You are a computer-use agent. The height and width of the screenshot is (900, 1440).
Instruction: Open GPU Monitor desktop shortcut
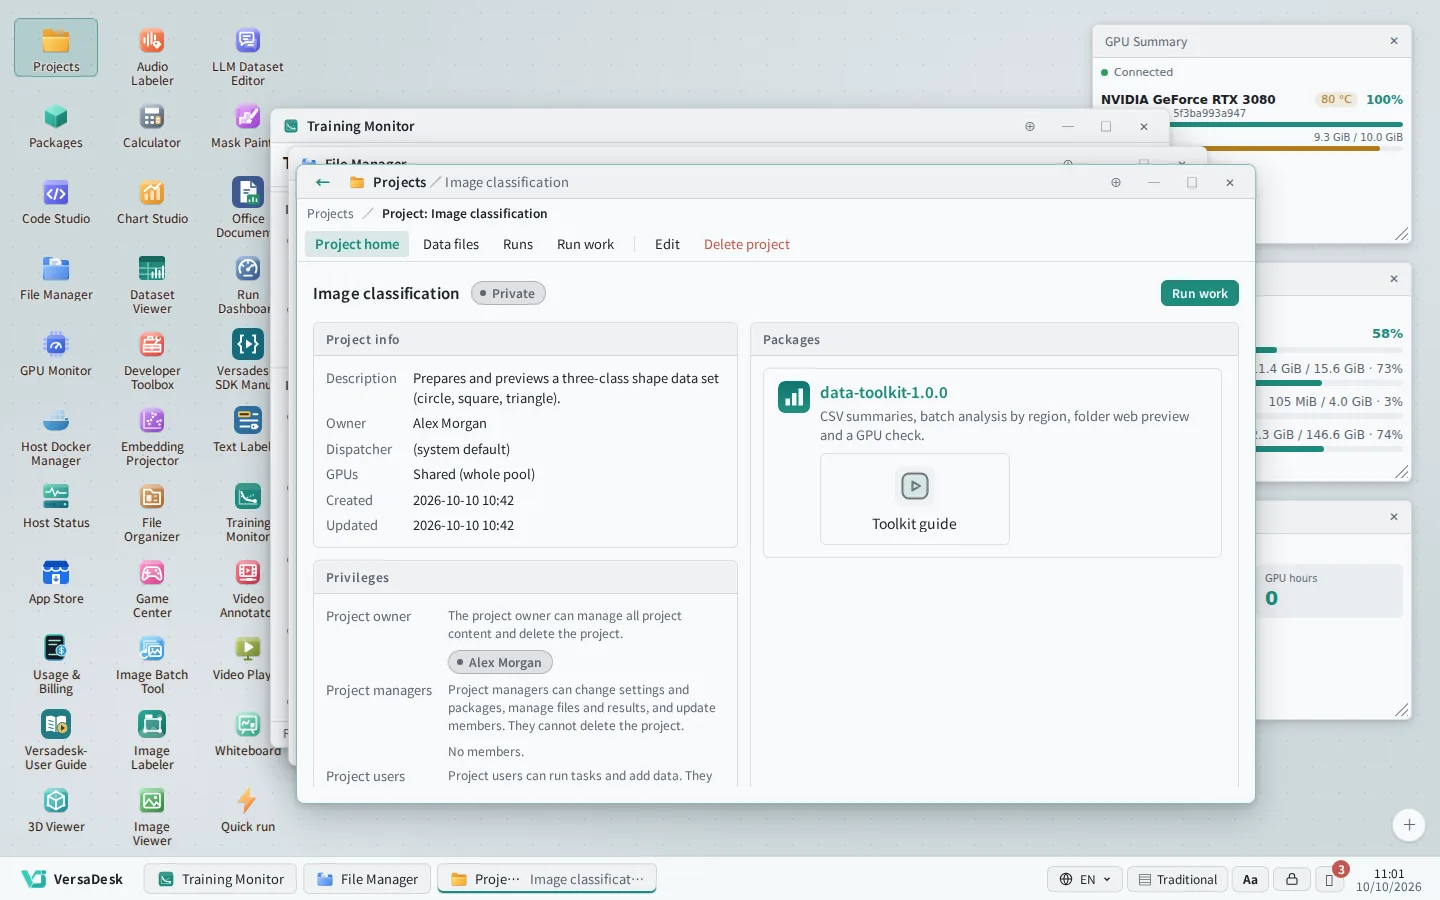(x=56, y=354)
